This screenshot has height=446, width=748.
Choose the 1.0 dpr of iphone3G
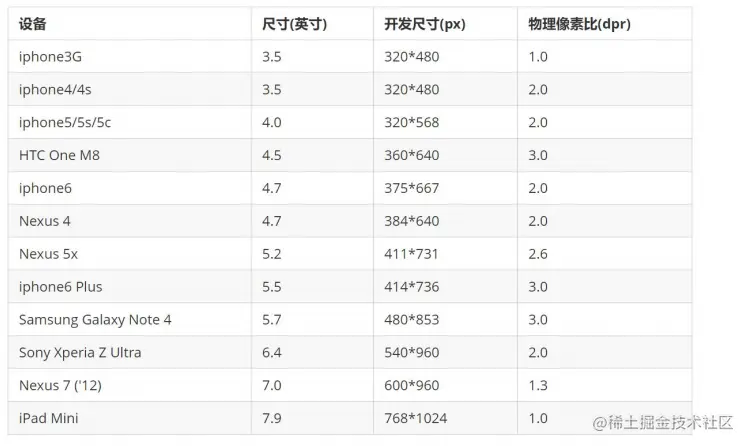pyautogui.click(x=538, y=57)
